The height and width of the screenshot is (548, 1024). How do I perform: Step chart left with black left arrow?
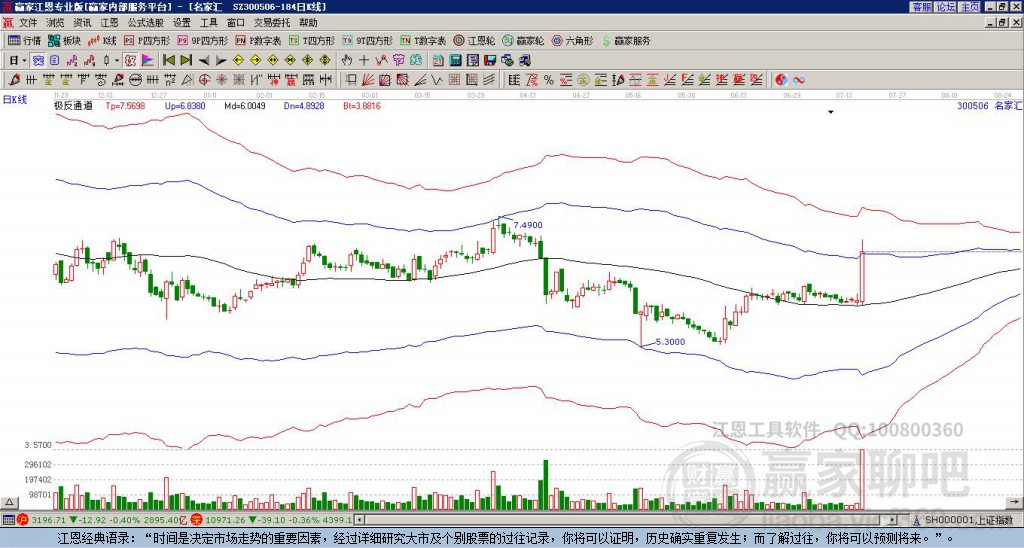pos(204,61)
